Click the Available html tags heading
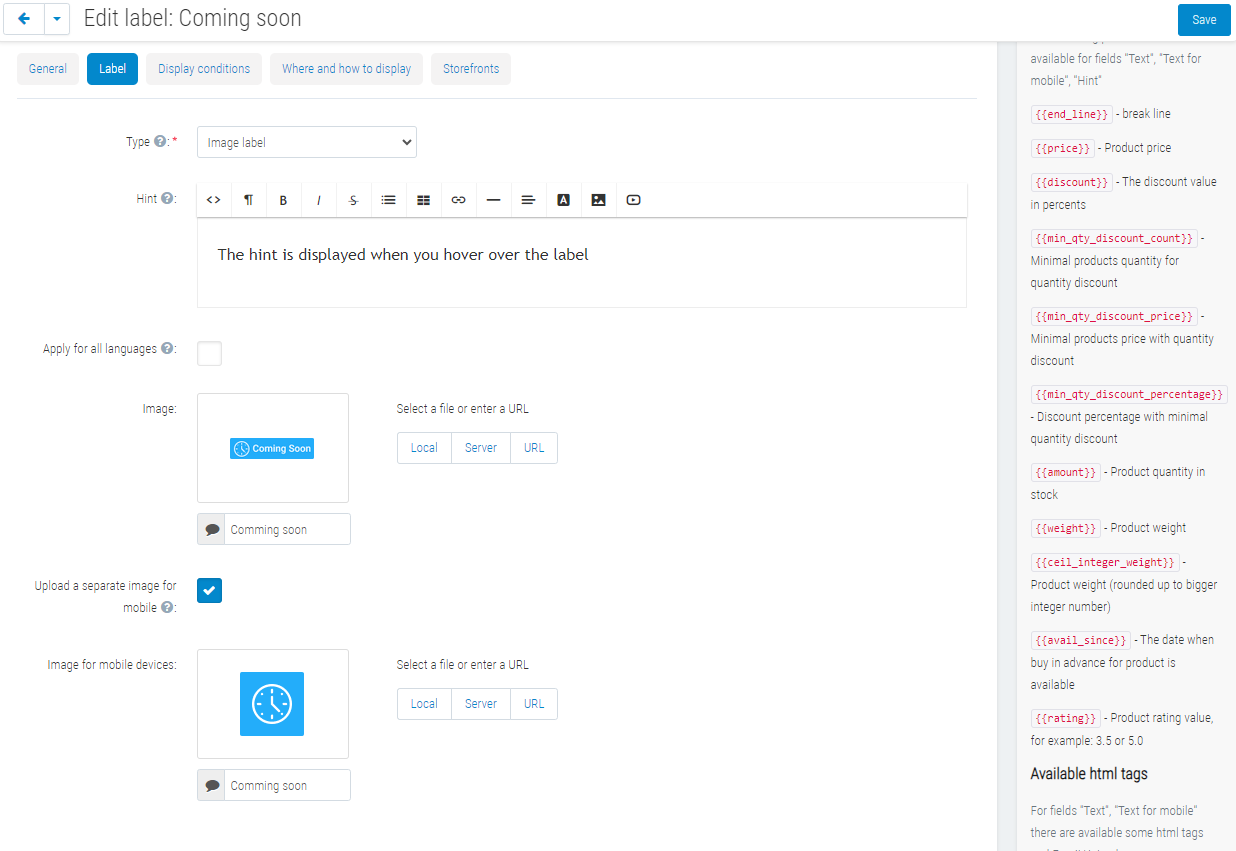 pos(1089,774)
